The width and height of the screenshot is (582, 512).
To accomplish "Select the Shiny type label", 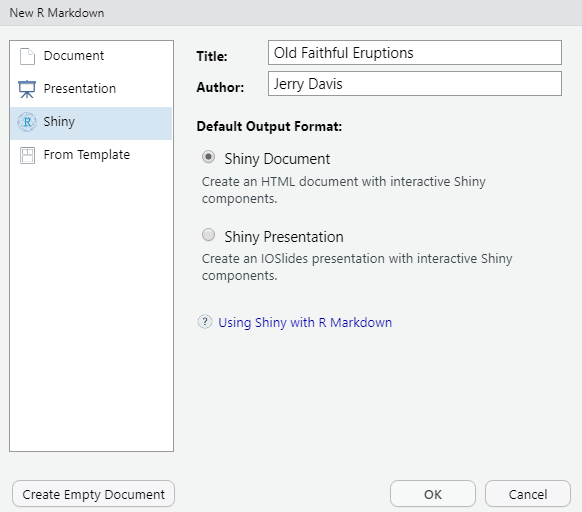I will pyautogui.click(x=59, y=122).
